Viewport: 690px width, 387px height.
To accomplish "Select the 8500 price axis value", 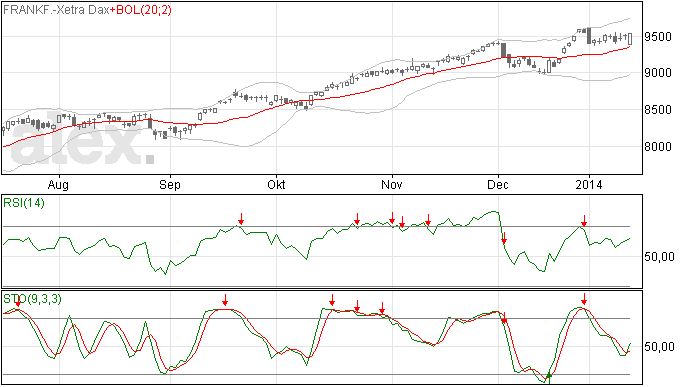I will (658, 110).
